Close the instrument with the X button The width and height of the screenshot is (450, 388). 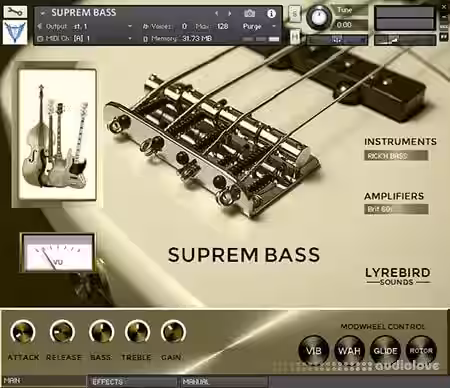pyautogui.click(x=444, y=7)
